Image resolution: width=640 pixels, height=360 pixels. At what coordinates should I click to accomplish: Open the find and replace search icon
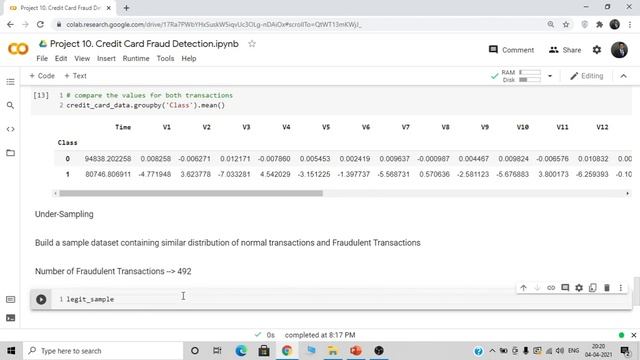(11, 105)
